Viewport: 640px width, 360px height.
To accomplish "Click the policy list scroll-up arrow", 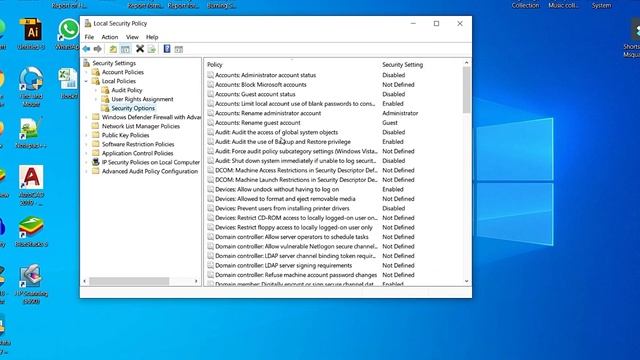I will point(467,63).
